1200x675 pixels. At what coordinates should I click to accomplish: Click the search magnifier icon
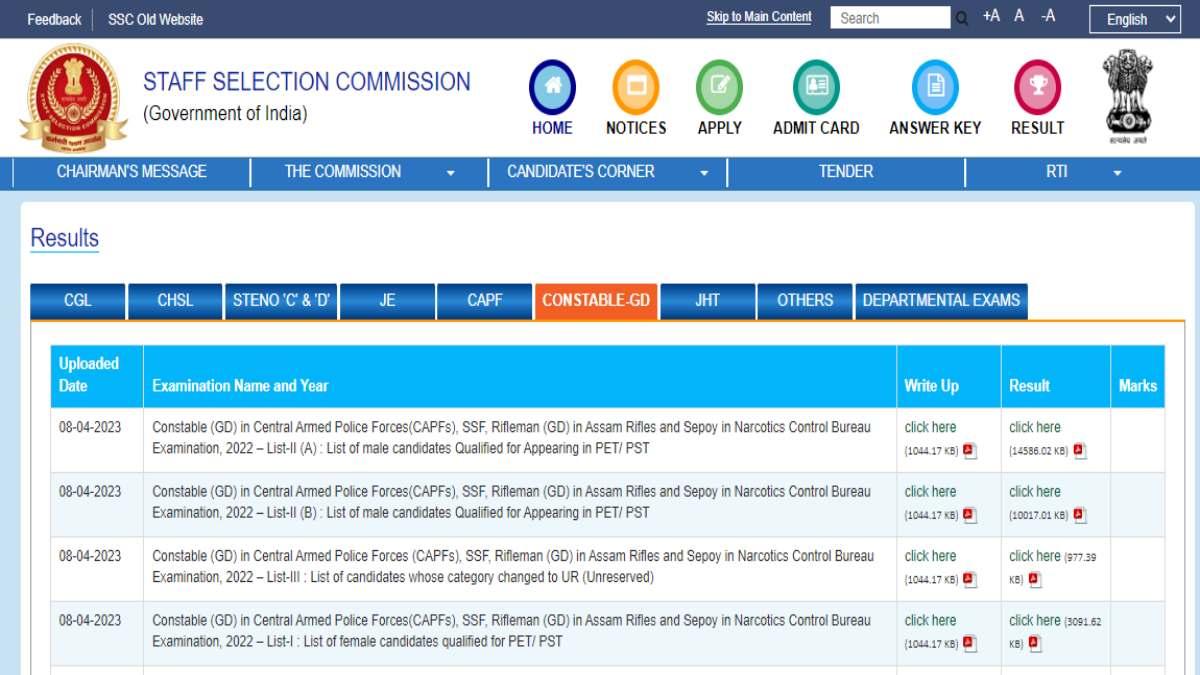coord(961,17)
